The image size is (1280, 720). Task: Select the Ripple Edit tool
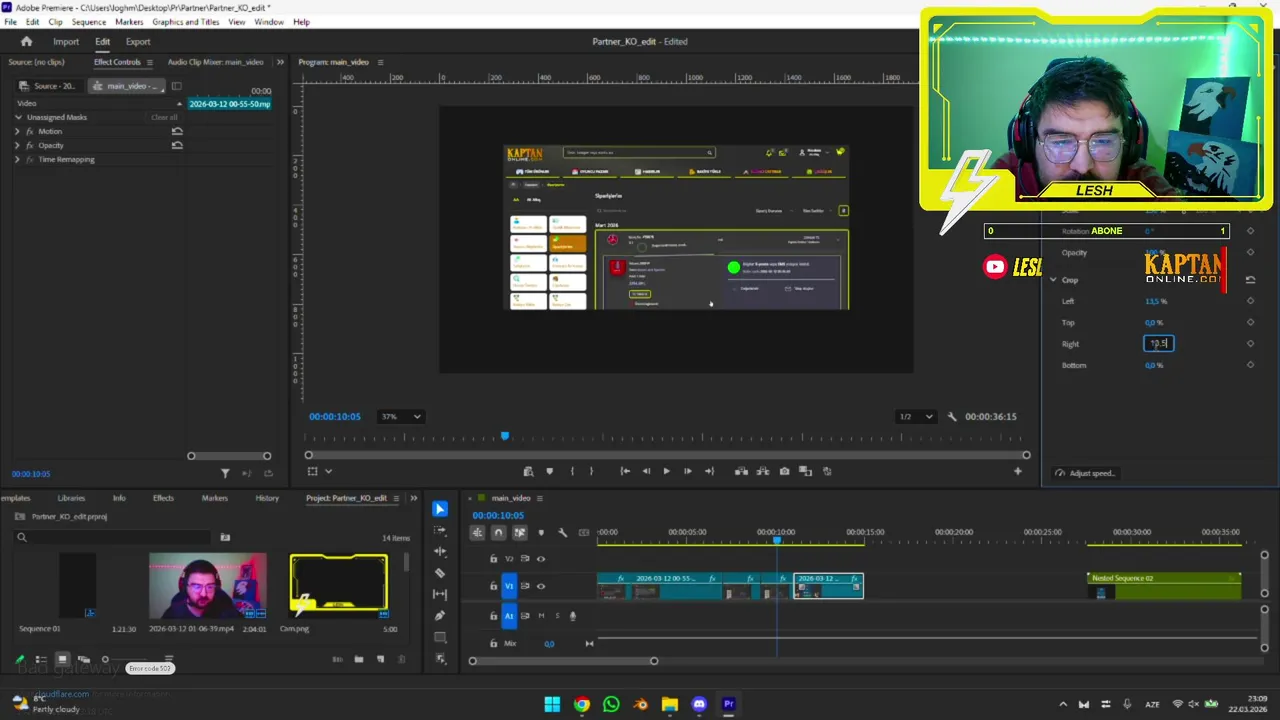tap(440, 552)
